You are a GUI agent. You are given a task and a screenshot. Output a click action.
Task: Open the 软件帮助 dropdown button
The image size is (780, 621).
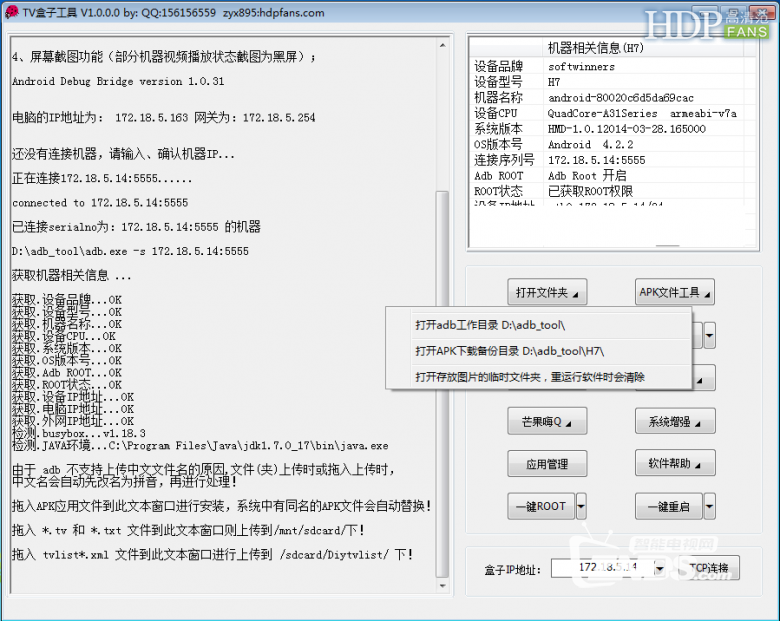point(675,464)
